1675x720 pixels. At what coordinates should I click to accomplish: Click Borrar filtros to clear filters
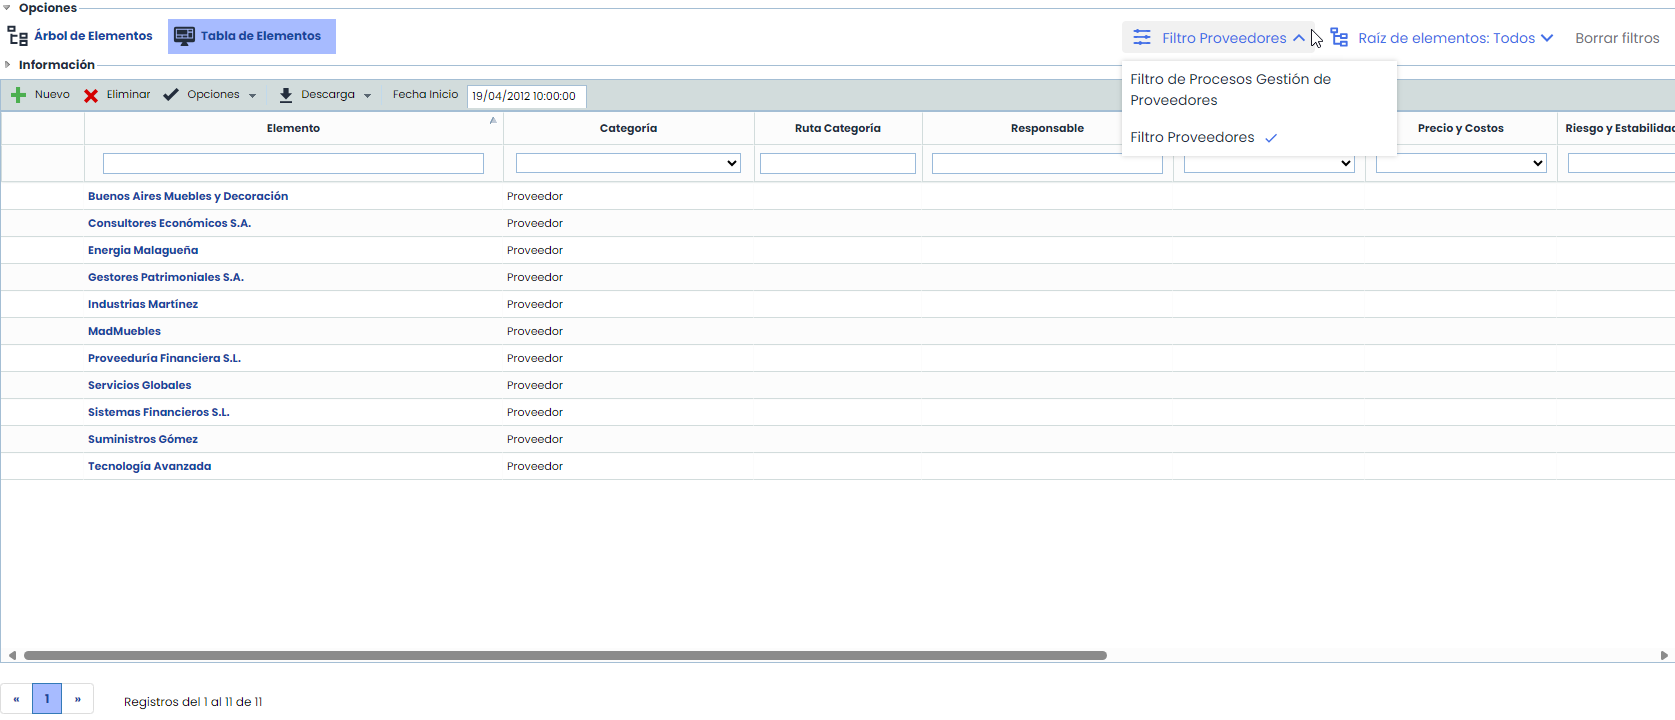click(x=1616, y=38)
